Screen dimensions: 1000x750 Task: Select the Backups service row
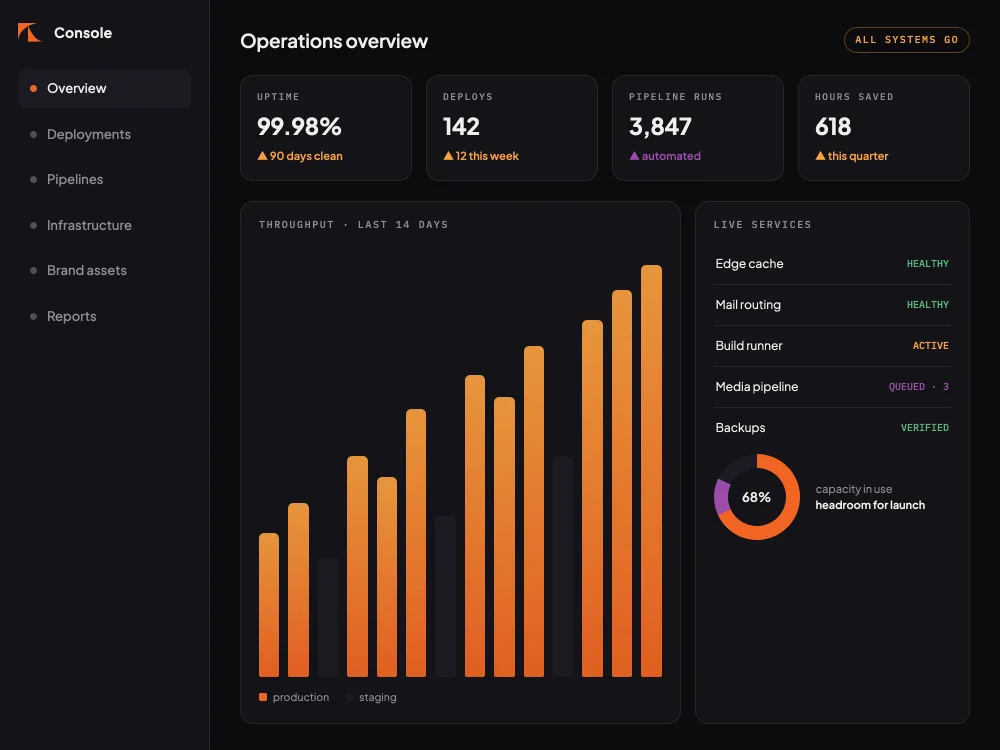832,427
